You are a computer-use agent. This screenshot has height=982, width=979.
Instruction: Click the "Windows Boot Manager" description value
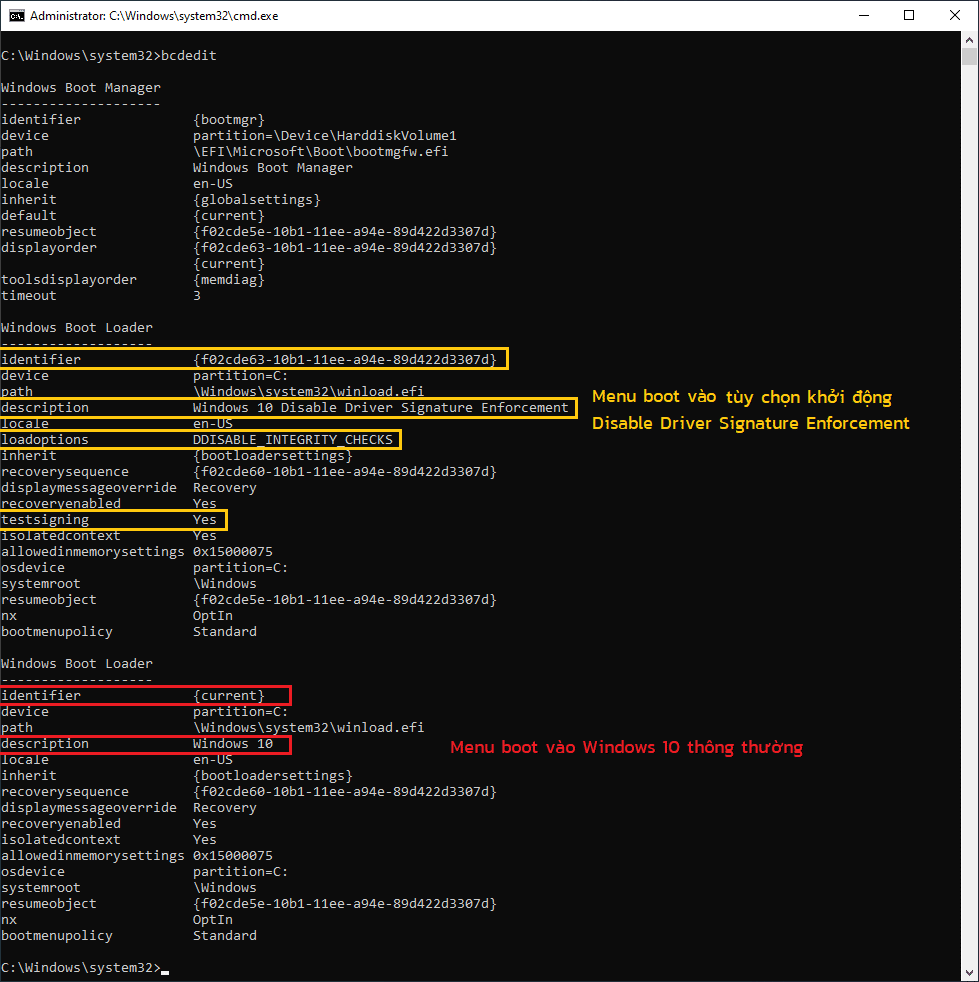coord(272,168)
